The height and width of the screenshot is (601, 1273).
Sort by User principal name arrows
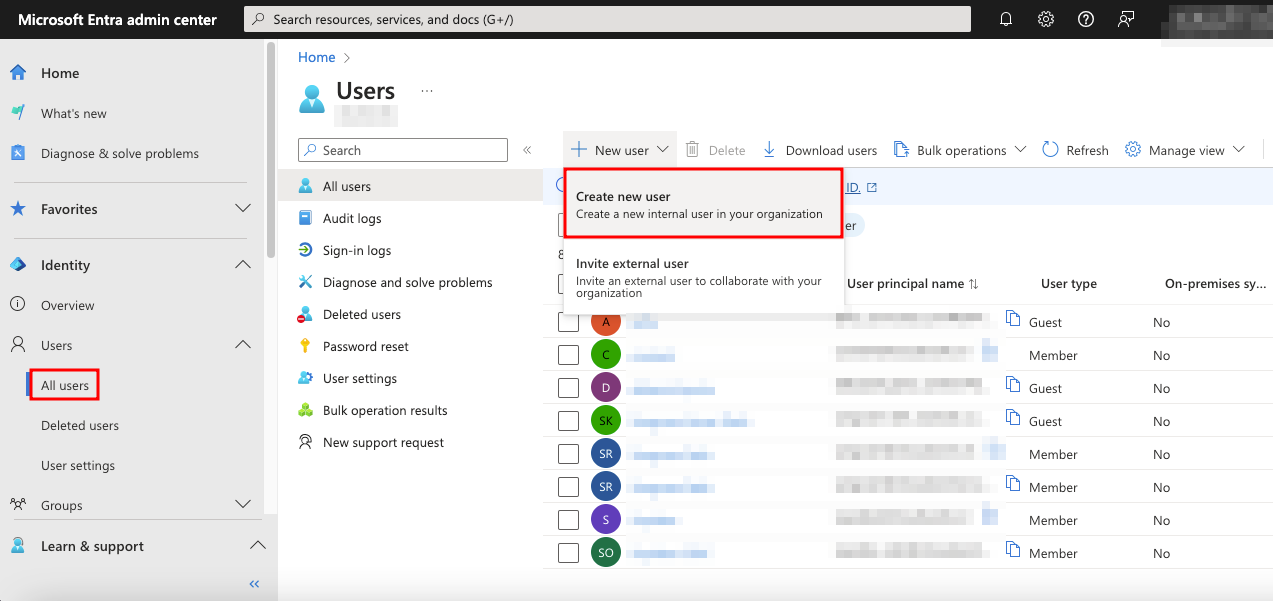974,284
